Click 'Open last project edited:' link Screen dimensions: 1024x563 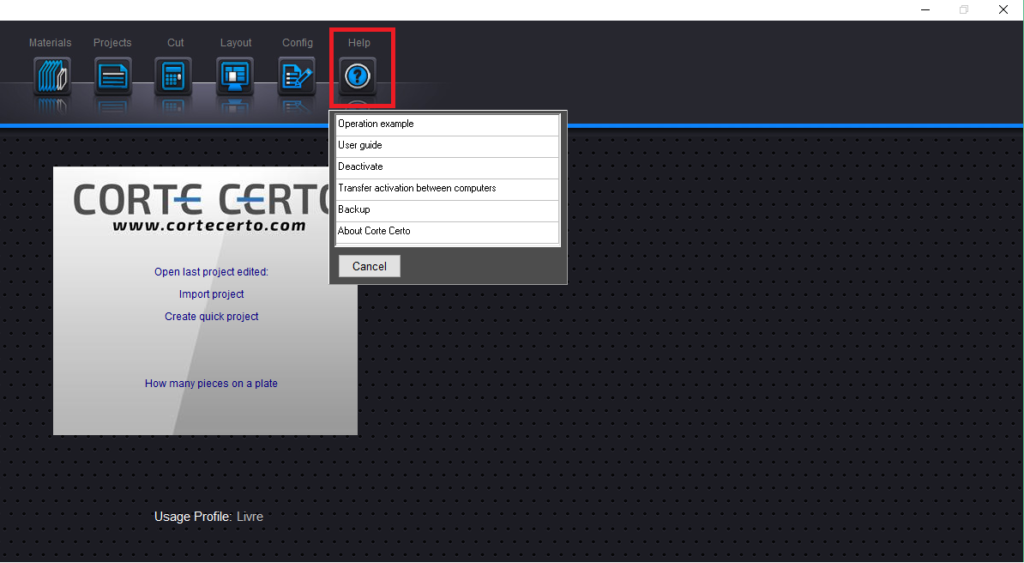coord(211,272)
